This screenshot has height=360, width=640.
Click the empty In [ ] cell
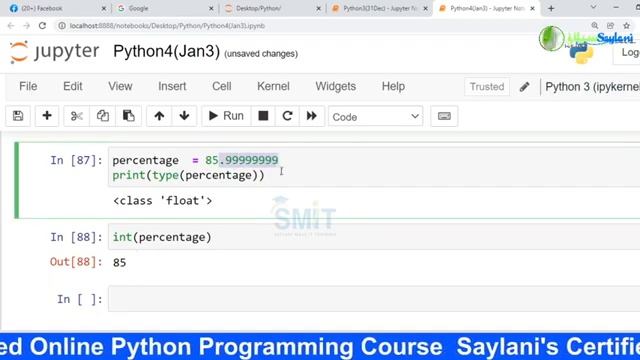point(373,299)
